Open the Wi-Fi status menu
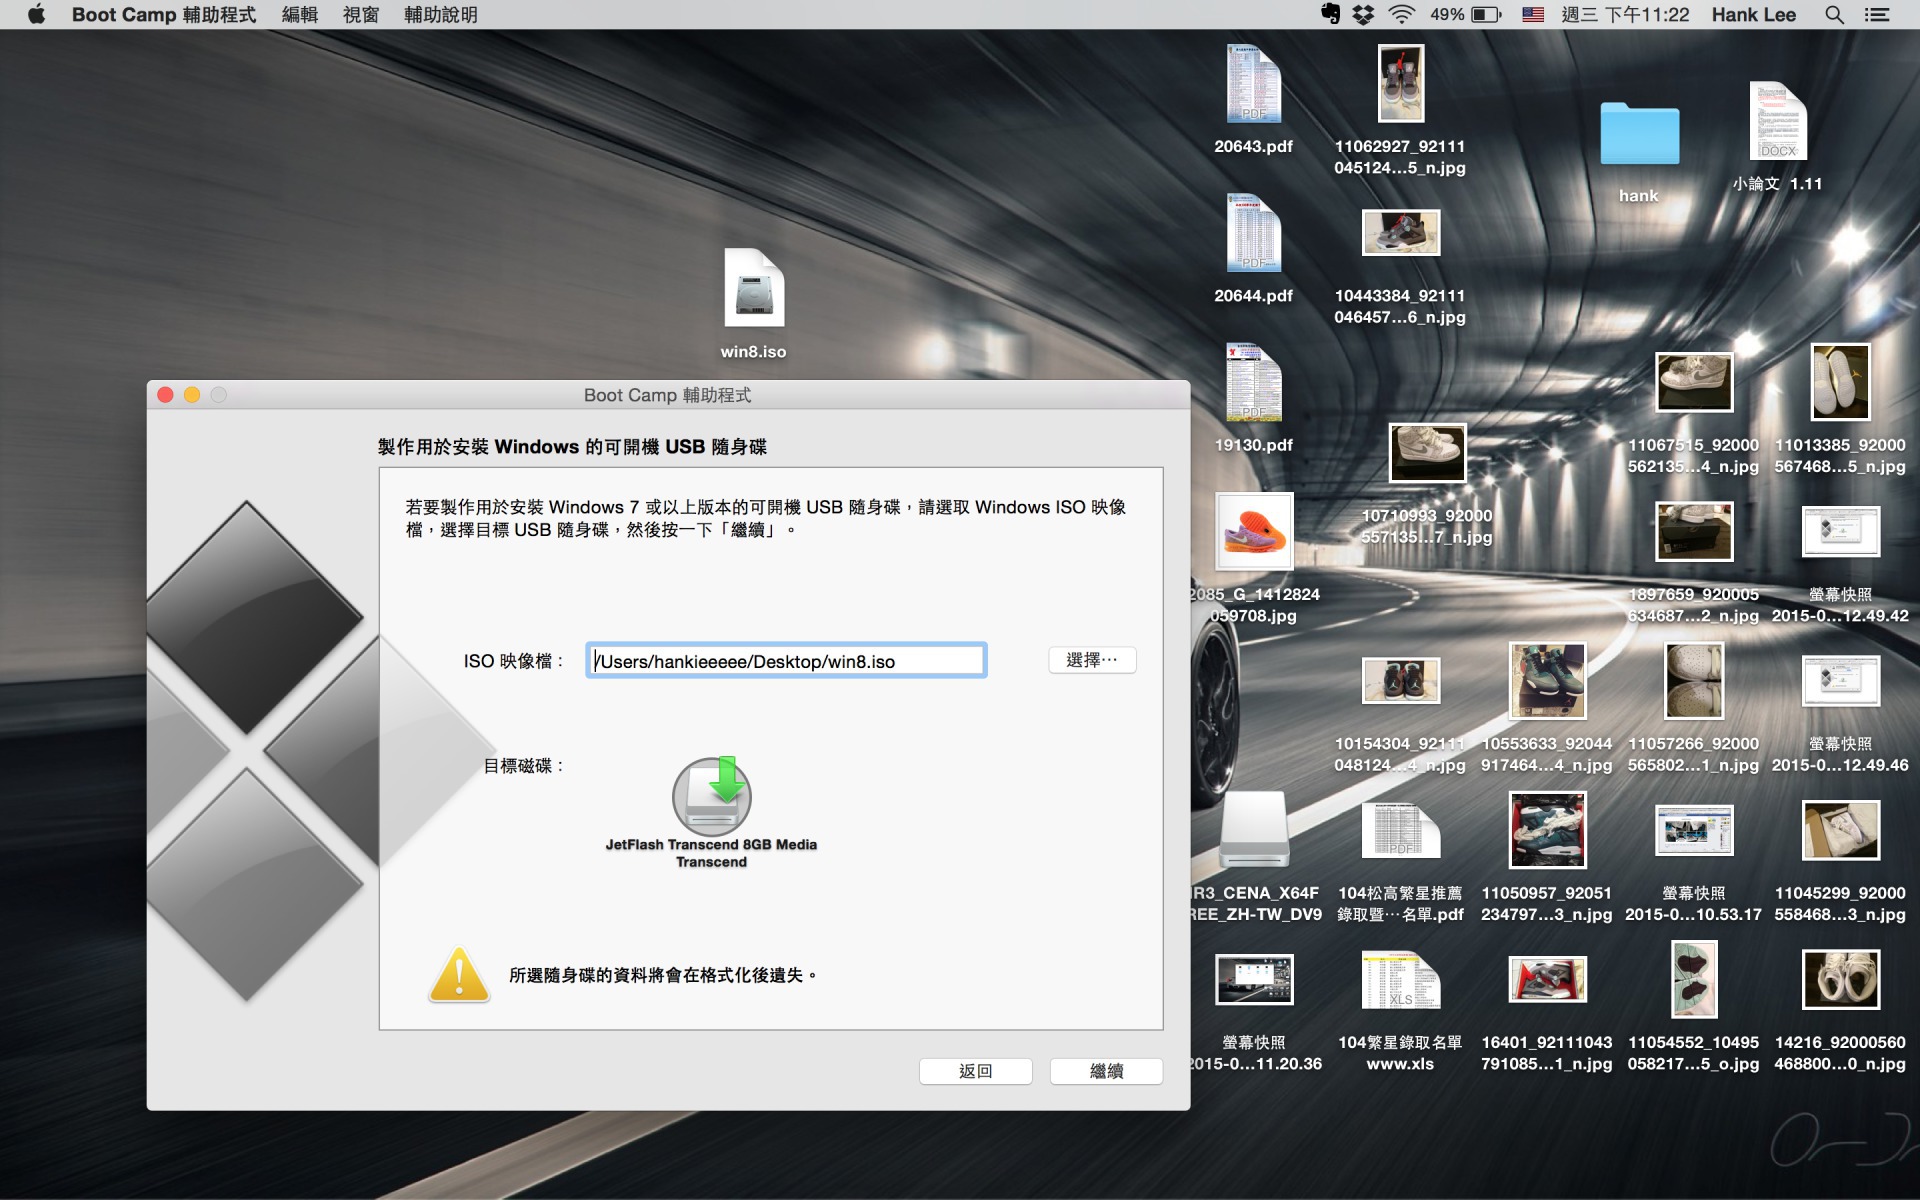 click(1402, 14)
